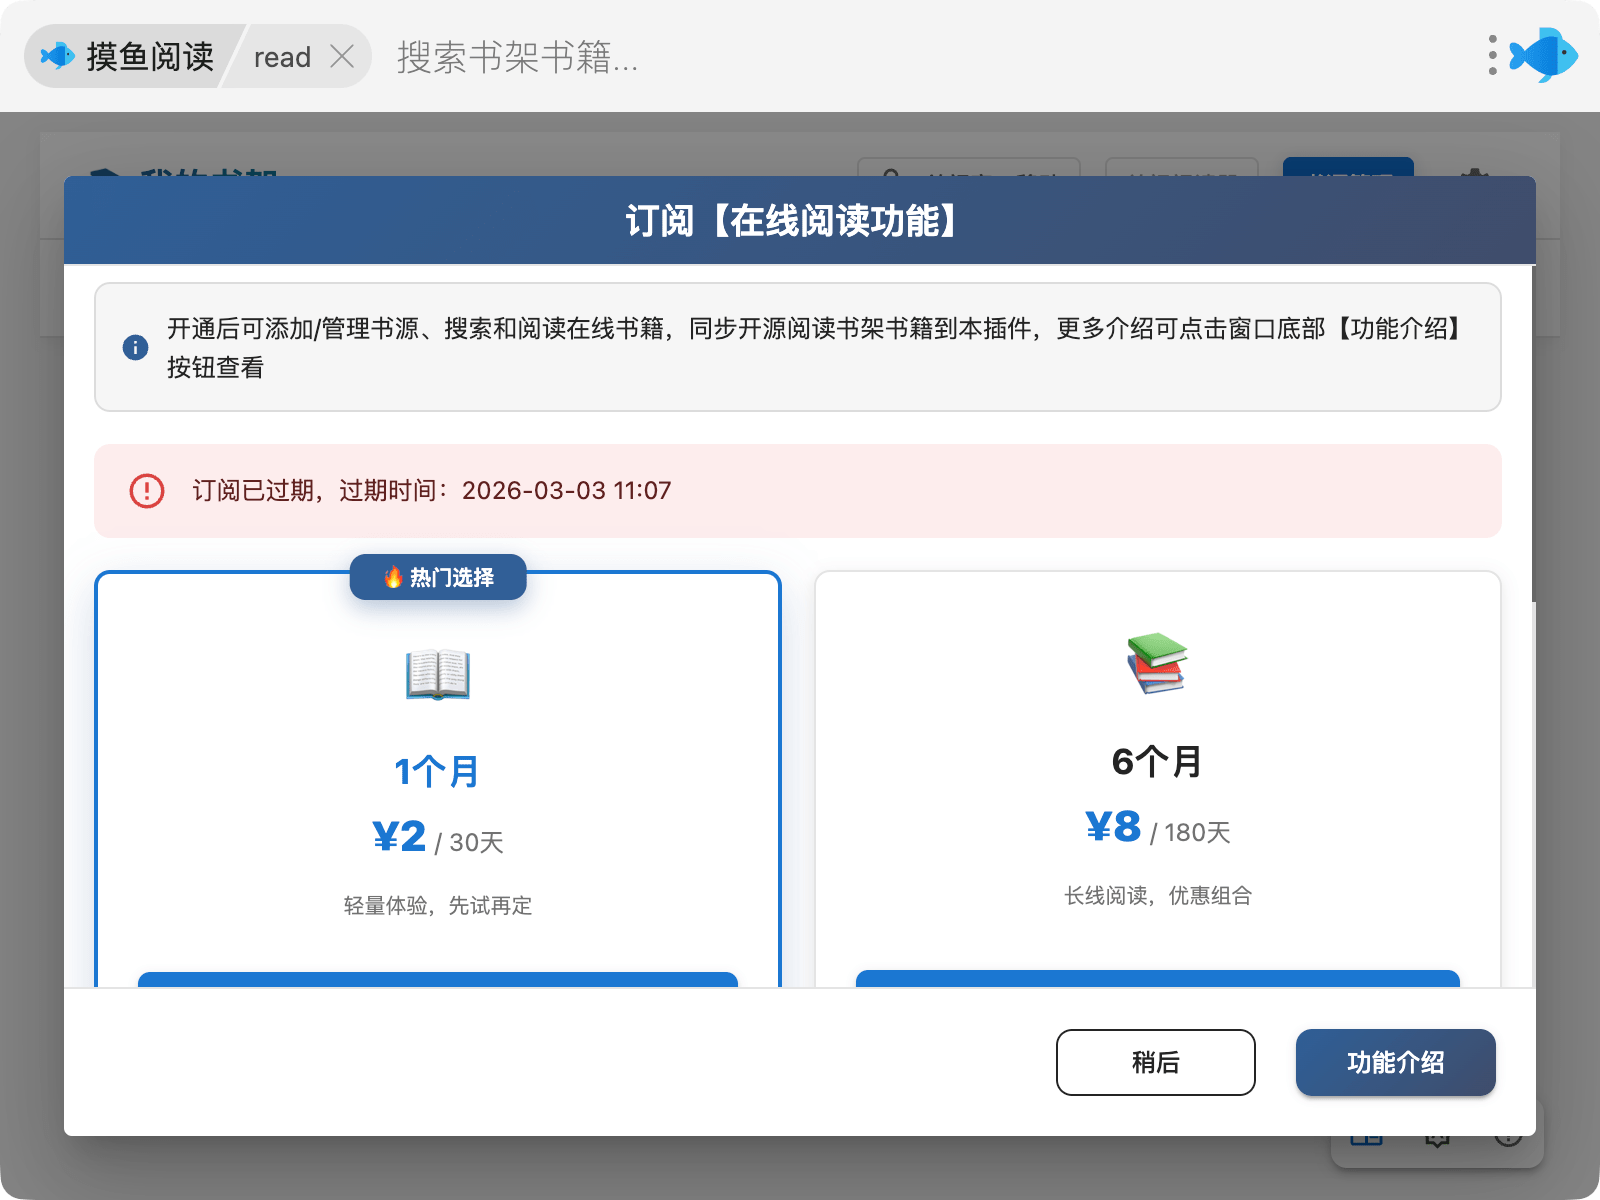
Task: Select the 6个月 subscription plan card
Action: (1158, 780)
